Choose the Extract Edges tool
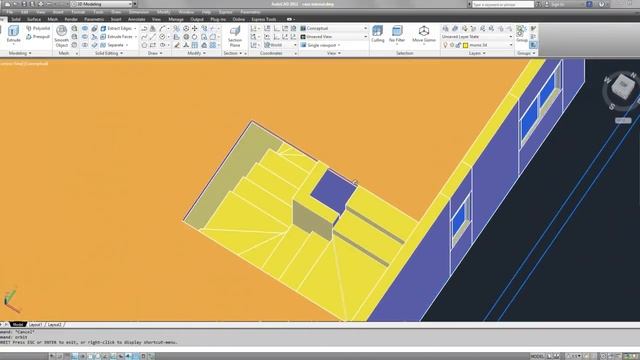The height and width of the screenshot is (360, 640). click(x=118, y=29)
